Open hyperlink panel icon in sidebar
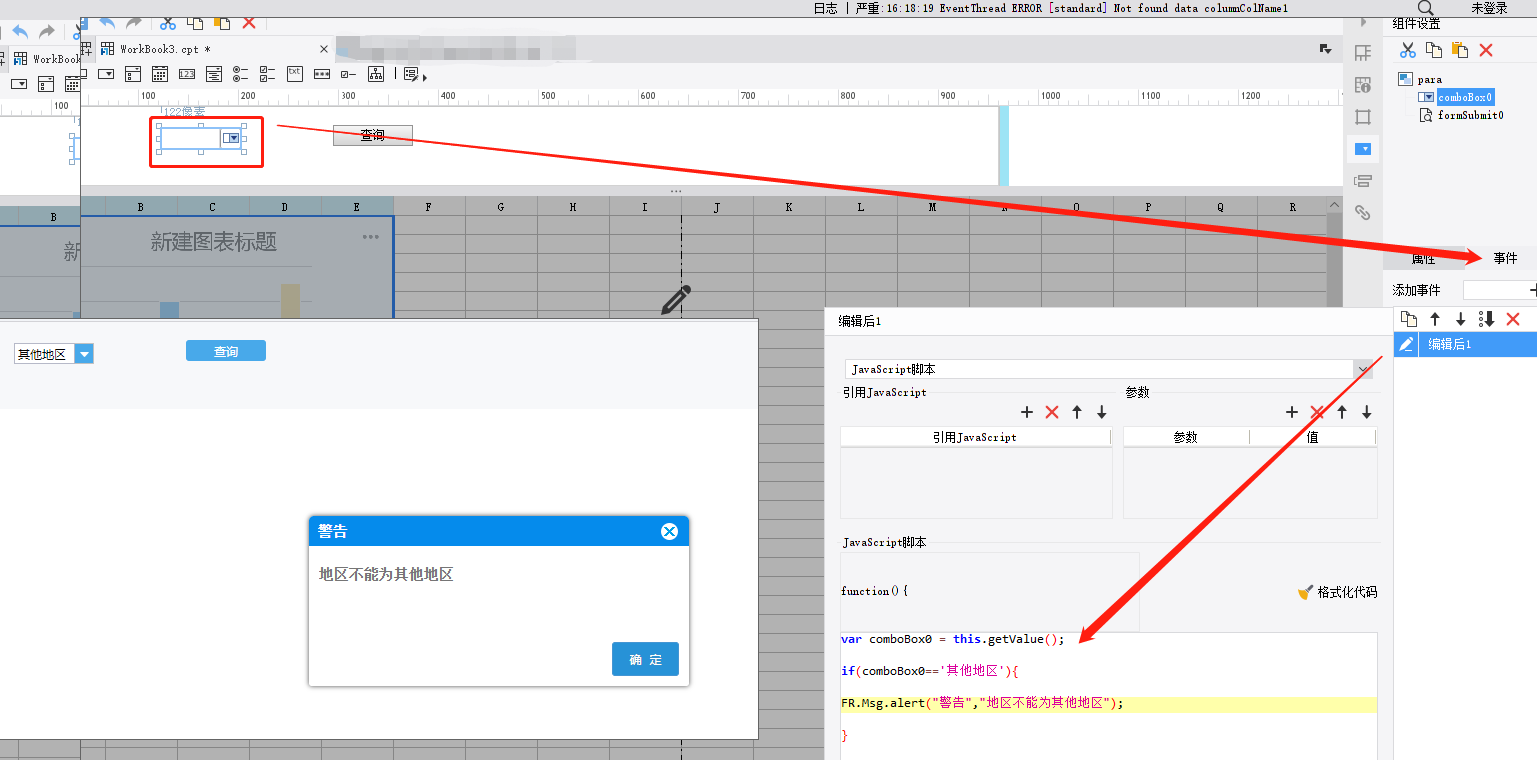 click(1362, 212)
